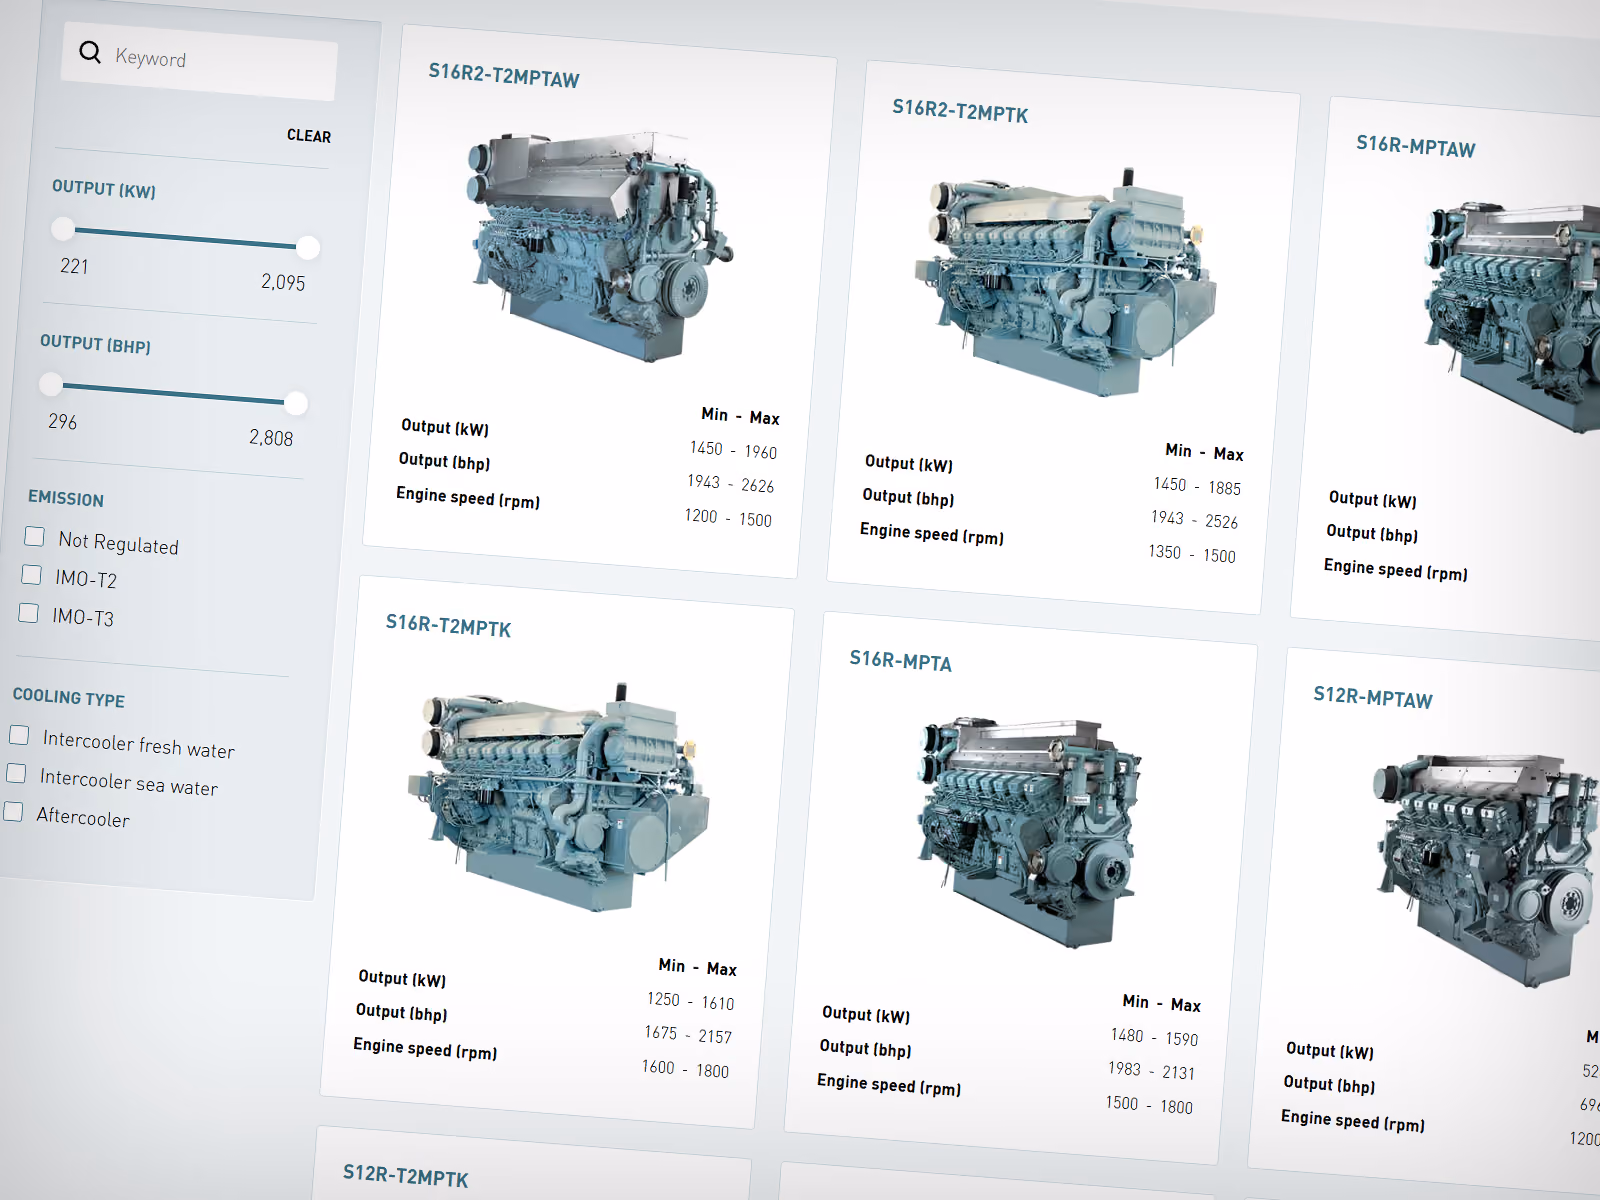Open the S16R-MPTA engine title link

point(901,660)
